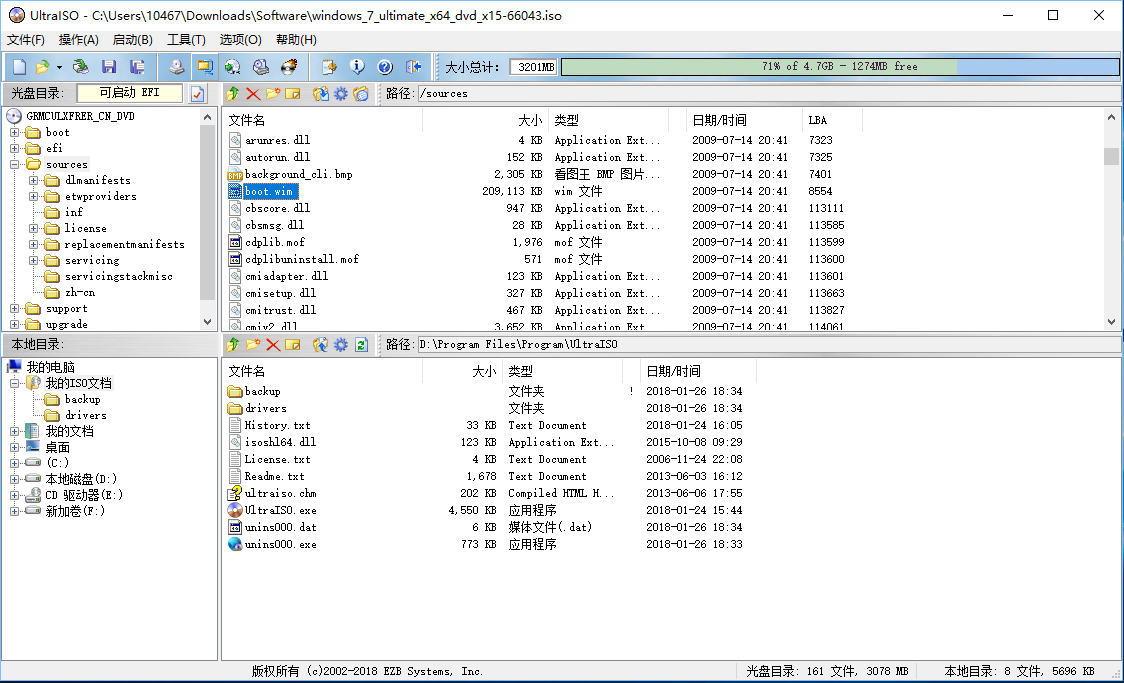Click the Open CD/DVD toolbar icon
This screenshot has height=683, width=1124.
(81, 67)
